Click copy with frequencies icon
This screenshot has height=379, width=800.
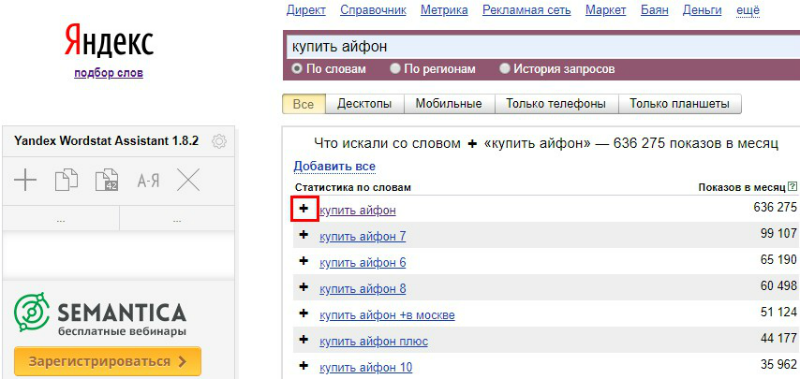107,181
